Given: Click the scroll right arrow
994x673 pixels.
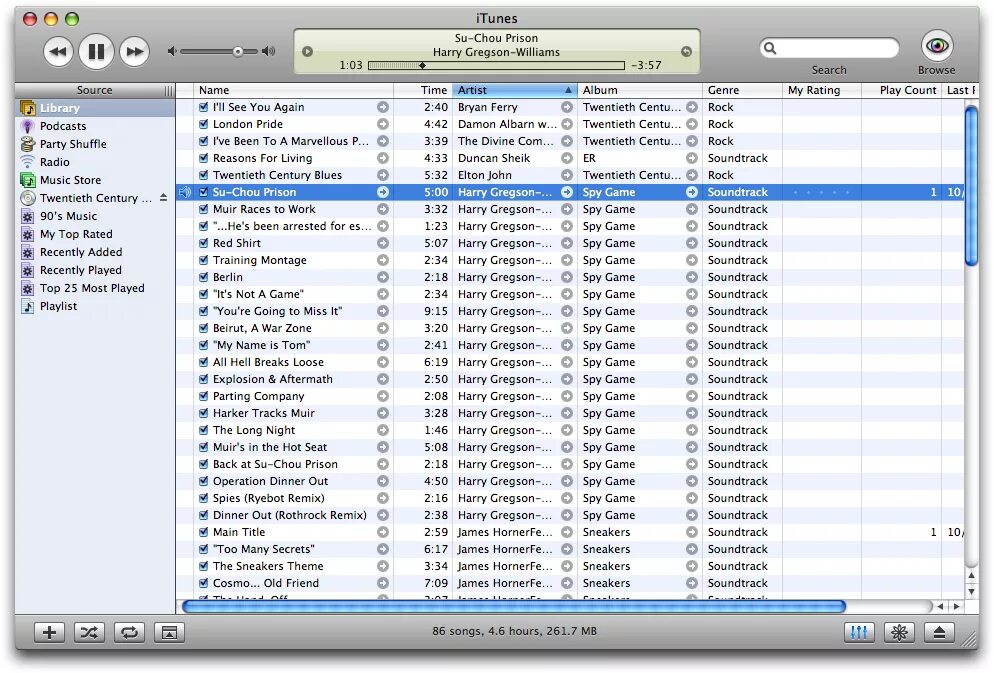Looking at the screenshot, I should (x=956, y=606).
